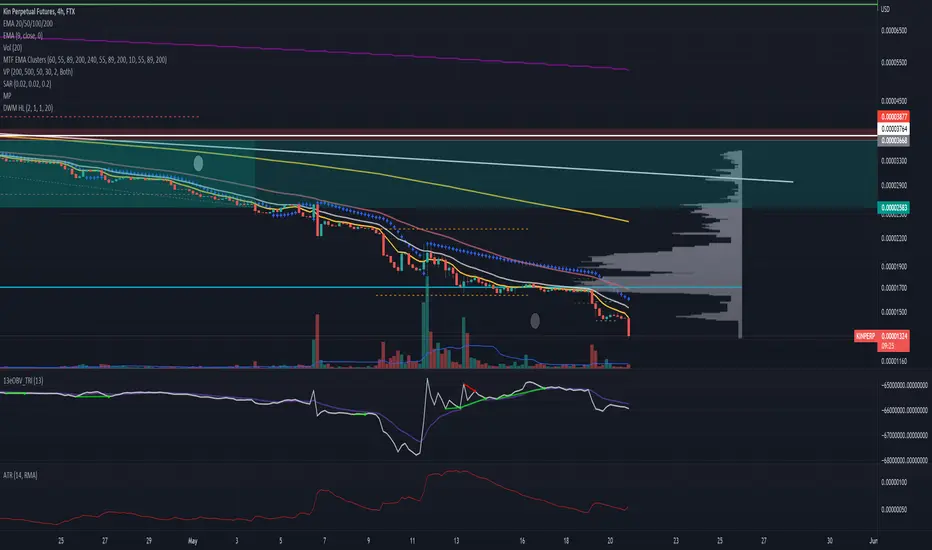Select the EMA (9, close, 0) indicator legend
Viewport: 932px width, 550px height.
pos(23,36)
